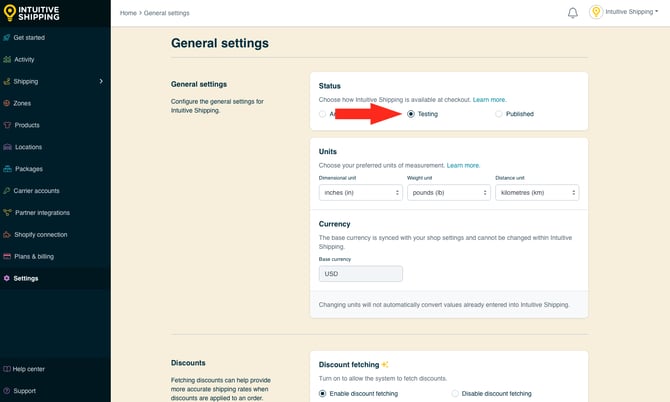Select Disable discount fetching option

455,393
